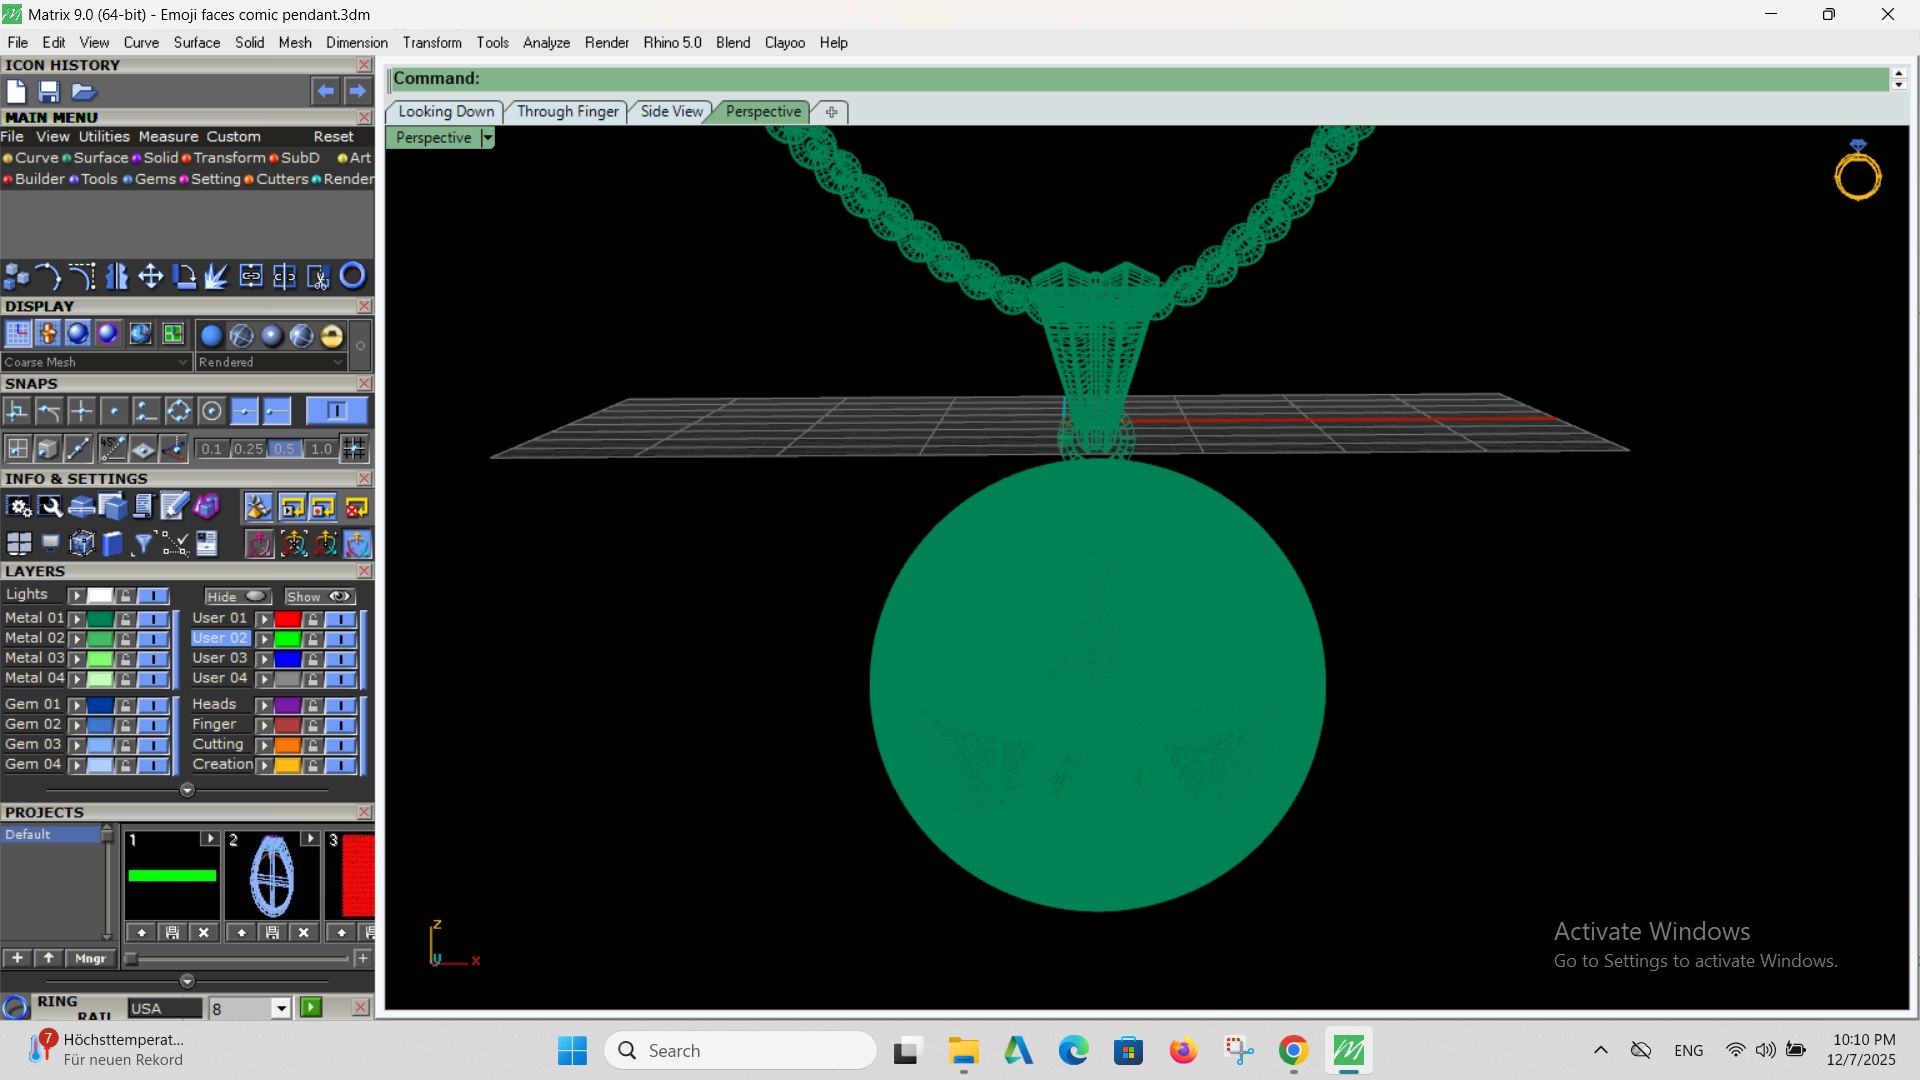Screen dimensions: 1920x1080
Task: Click the Save disk icon in Icon History
Action: 49,91
